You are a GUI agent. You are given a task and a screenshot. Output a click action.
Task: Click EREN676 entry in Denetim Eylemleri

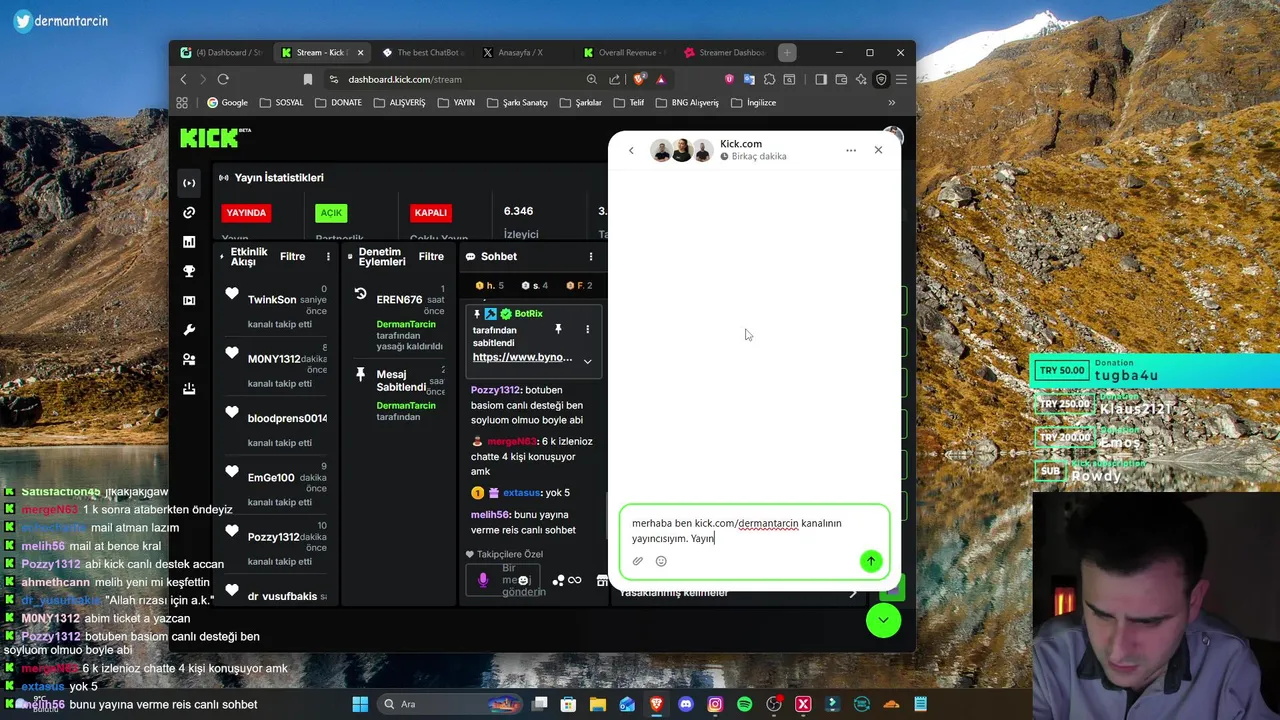[399, 300]
